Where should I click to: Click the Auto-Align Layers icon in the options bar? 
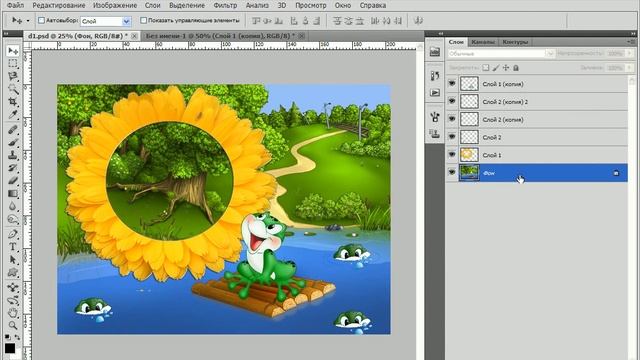[418, 20]
